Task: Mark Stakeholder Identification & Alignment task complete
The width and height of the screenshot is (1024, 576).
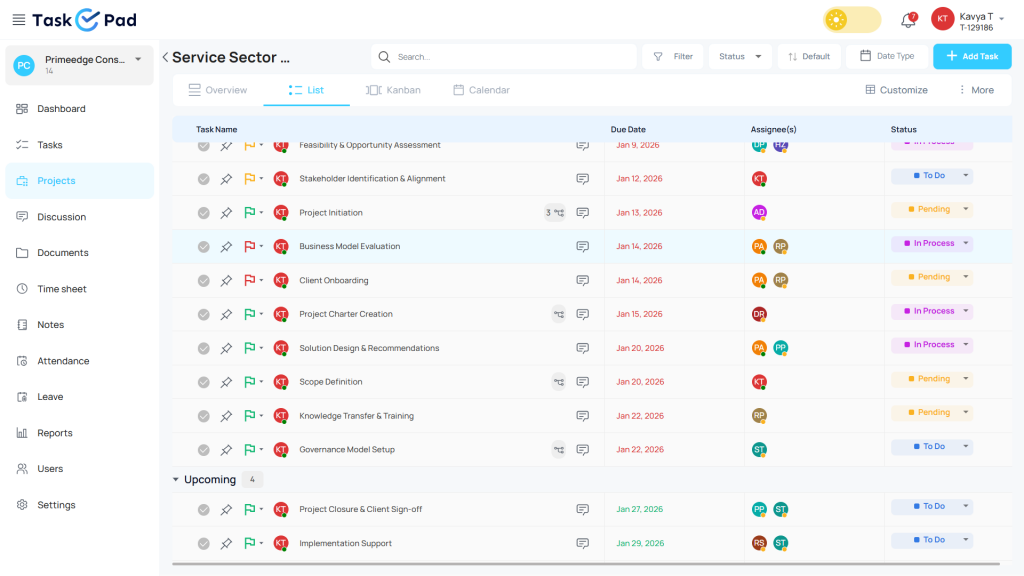Action: click(x=203, y=179)
